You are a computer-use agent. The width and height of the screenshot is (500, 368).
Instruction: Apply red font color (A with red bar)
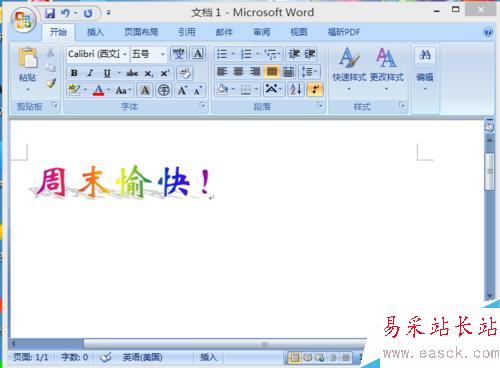(x=98, y=90)
